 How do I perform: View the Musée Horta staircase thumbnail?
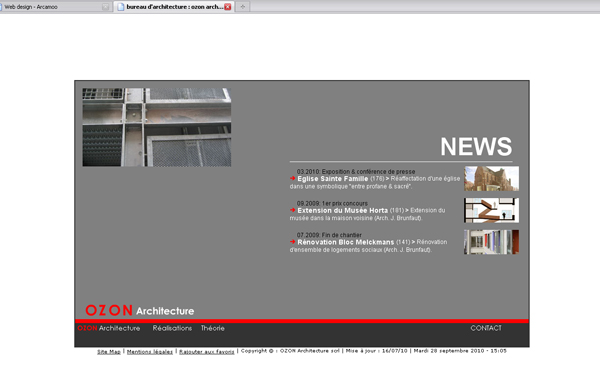[491, 210]
